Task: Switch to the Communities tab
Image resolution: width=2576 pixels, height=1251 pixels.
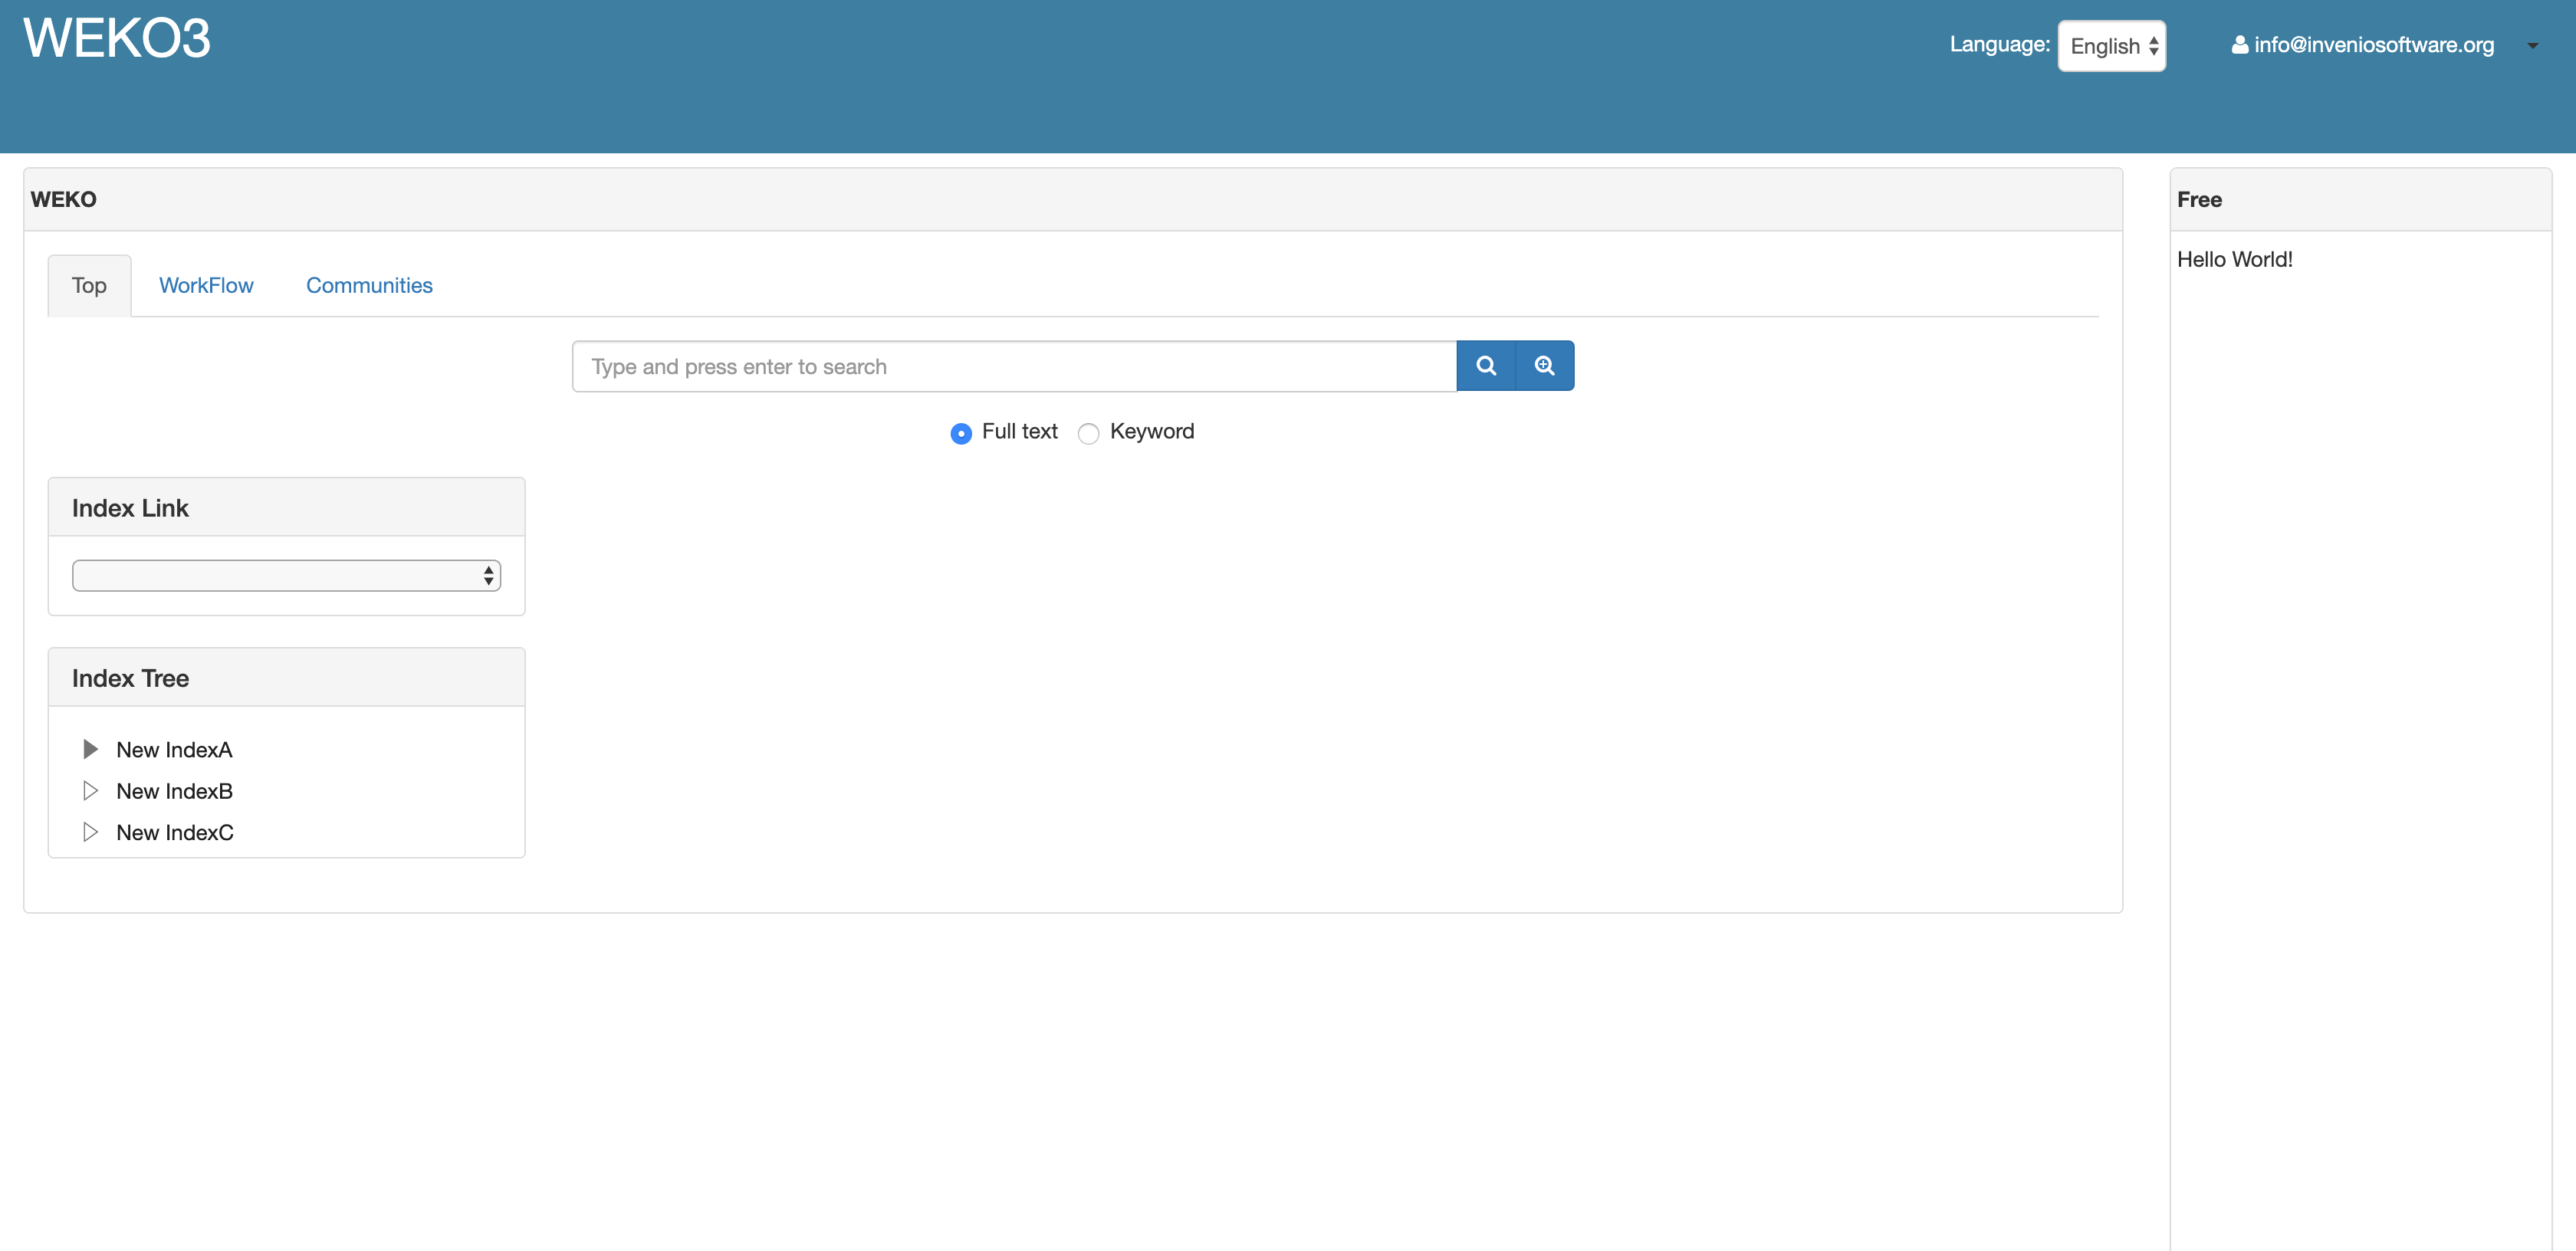Action: tap(369, 285)
